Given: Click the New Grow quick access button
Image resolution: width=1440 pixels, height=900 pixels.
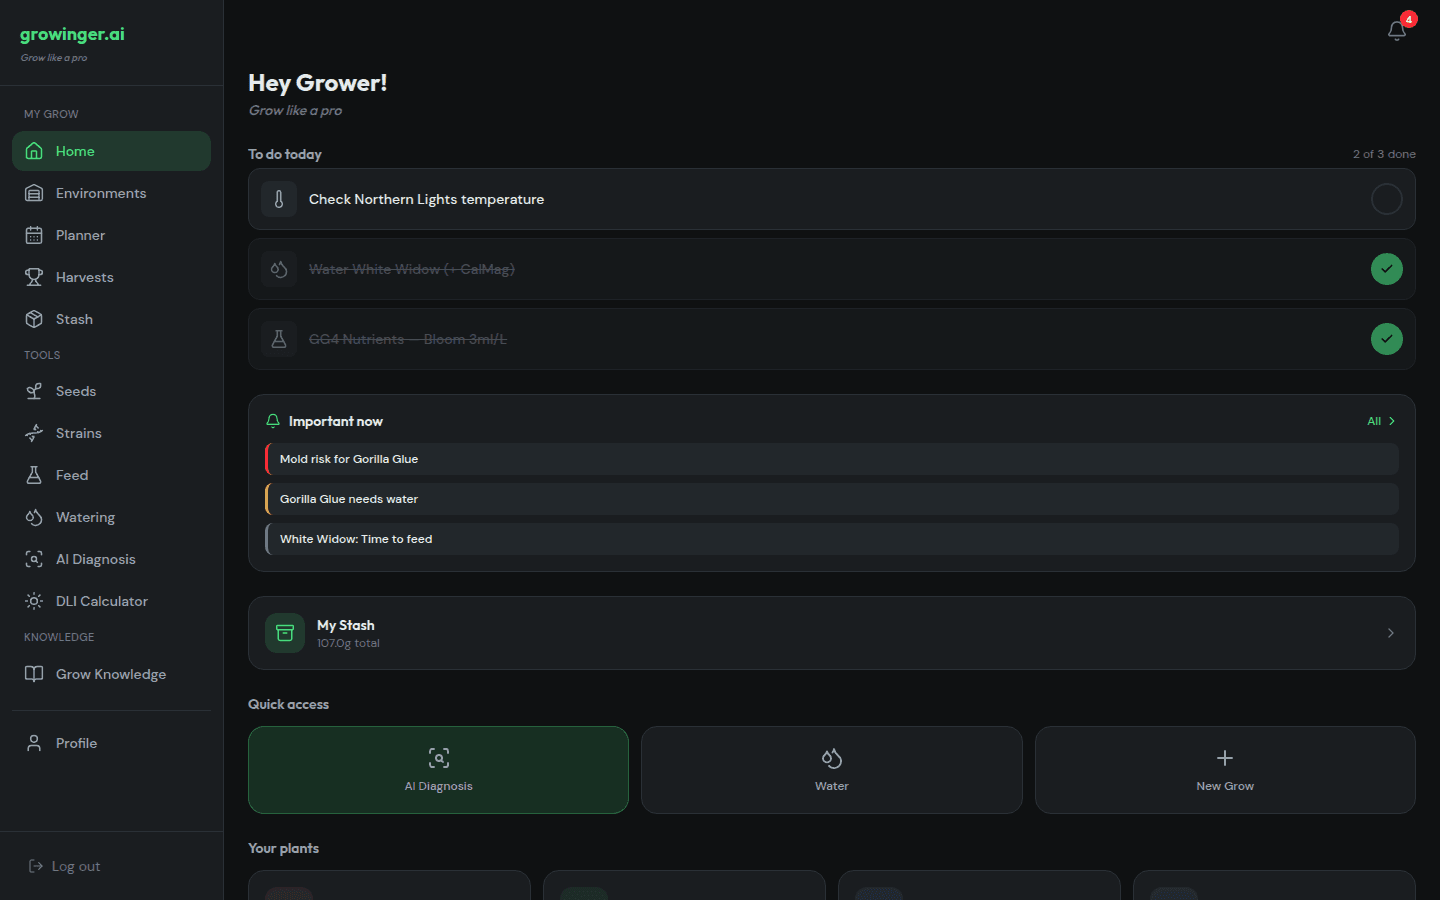Looking at the screenshot, I should 1225,770.
